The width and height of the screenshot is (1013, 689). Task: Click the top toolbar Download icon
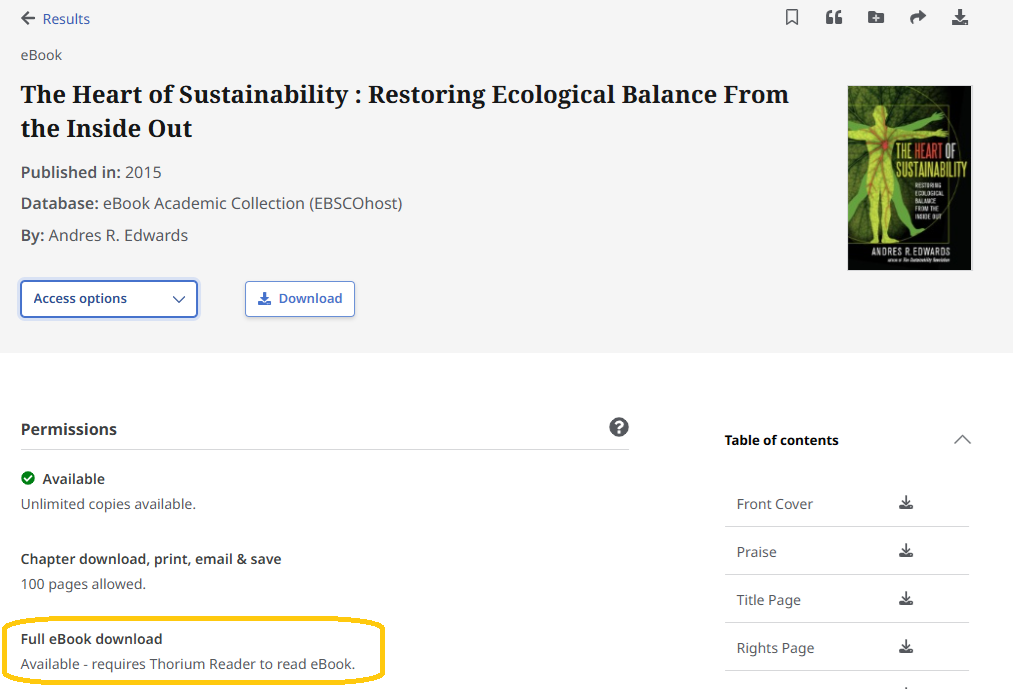960,17
